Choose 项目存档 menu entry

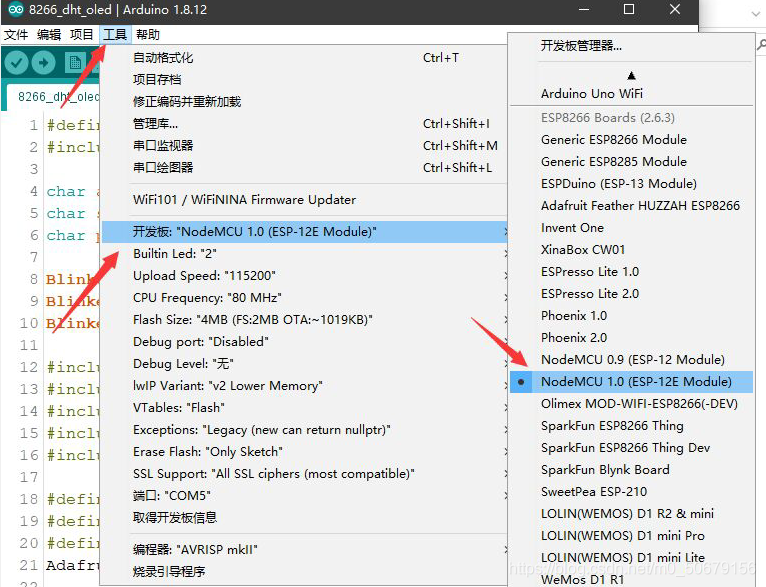(x=305, y=80)
